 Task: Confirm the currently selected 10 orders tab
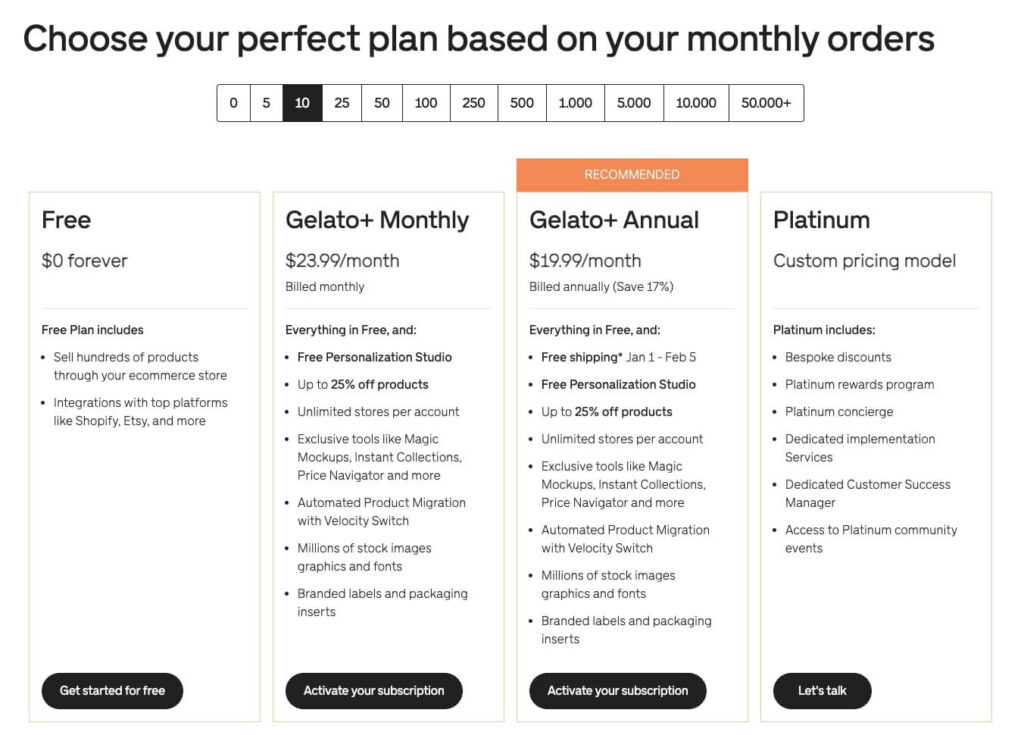(302, 102)
